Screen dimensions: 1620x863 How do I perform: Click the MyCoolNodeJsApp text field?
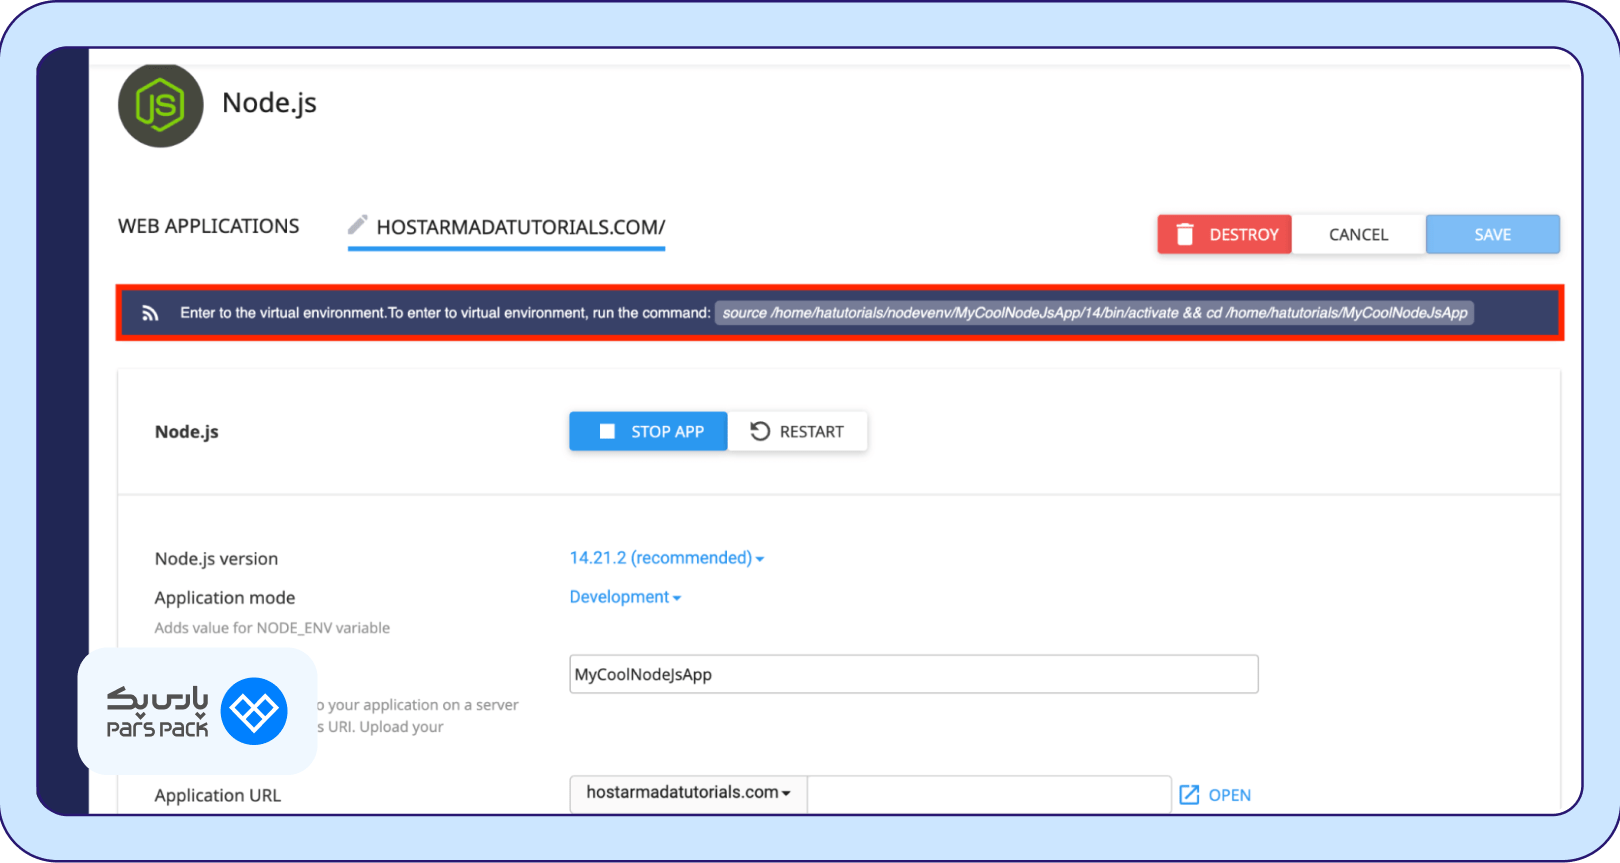[x=913, y=674]
